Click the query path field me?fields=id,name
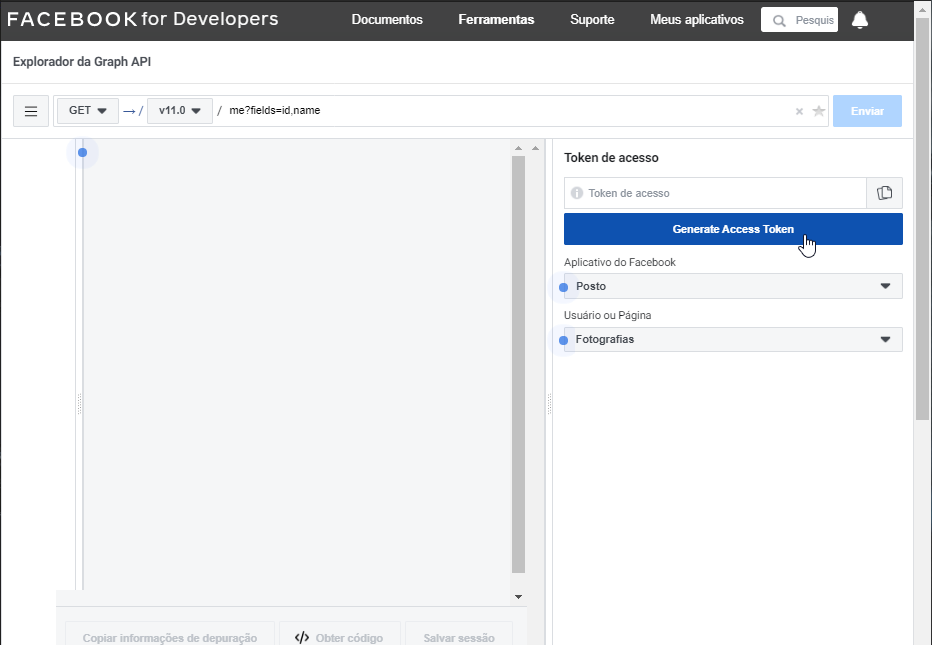Viewport: 932px width, 645px height. point(508,111)
